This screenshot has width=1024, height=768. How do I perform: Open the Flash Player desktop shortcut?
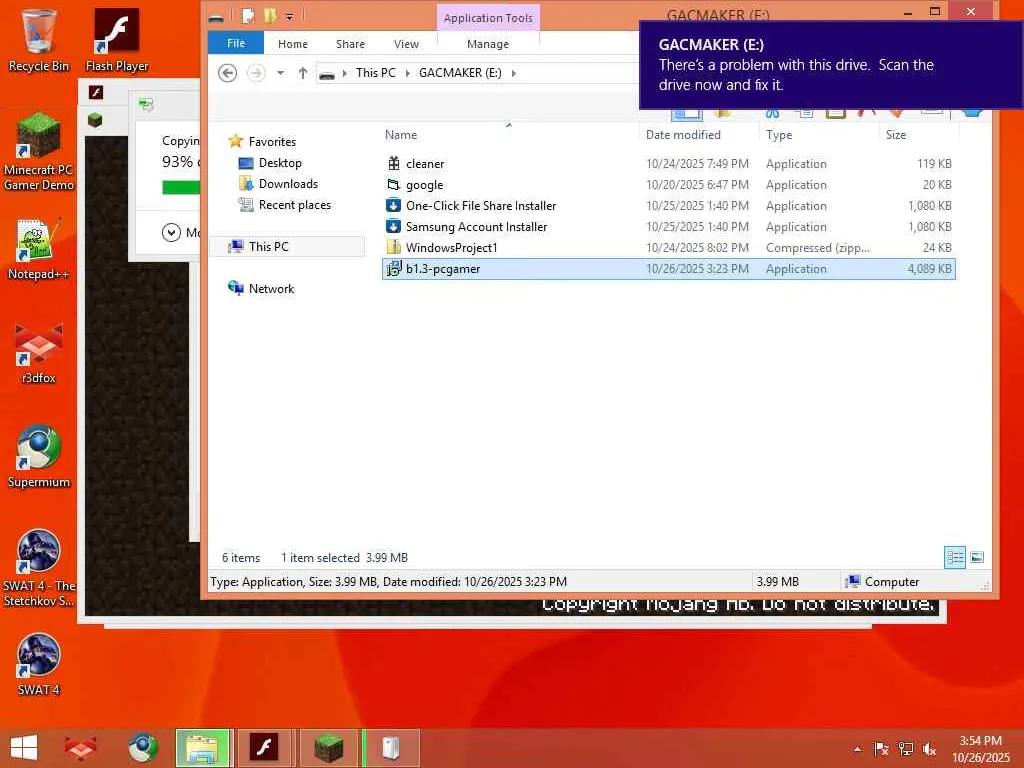(117, 39)
